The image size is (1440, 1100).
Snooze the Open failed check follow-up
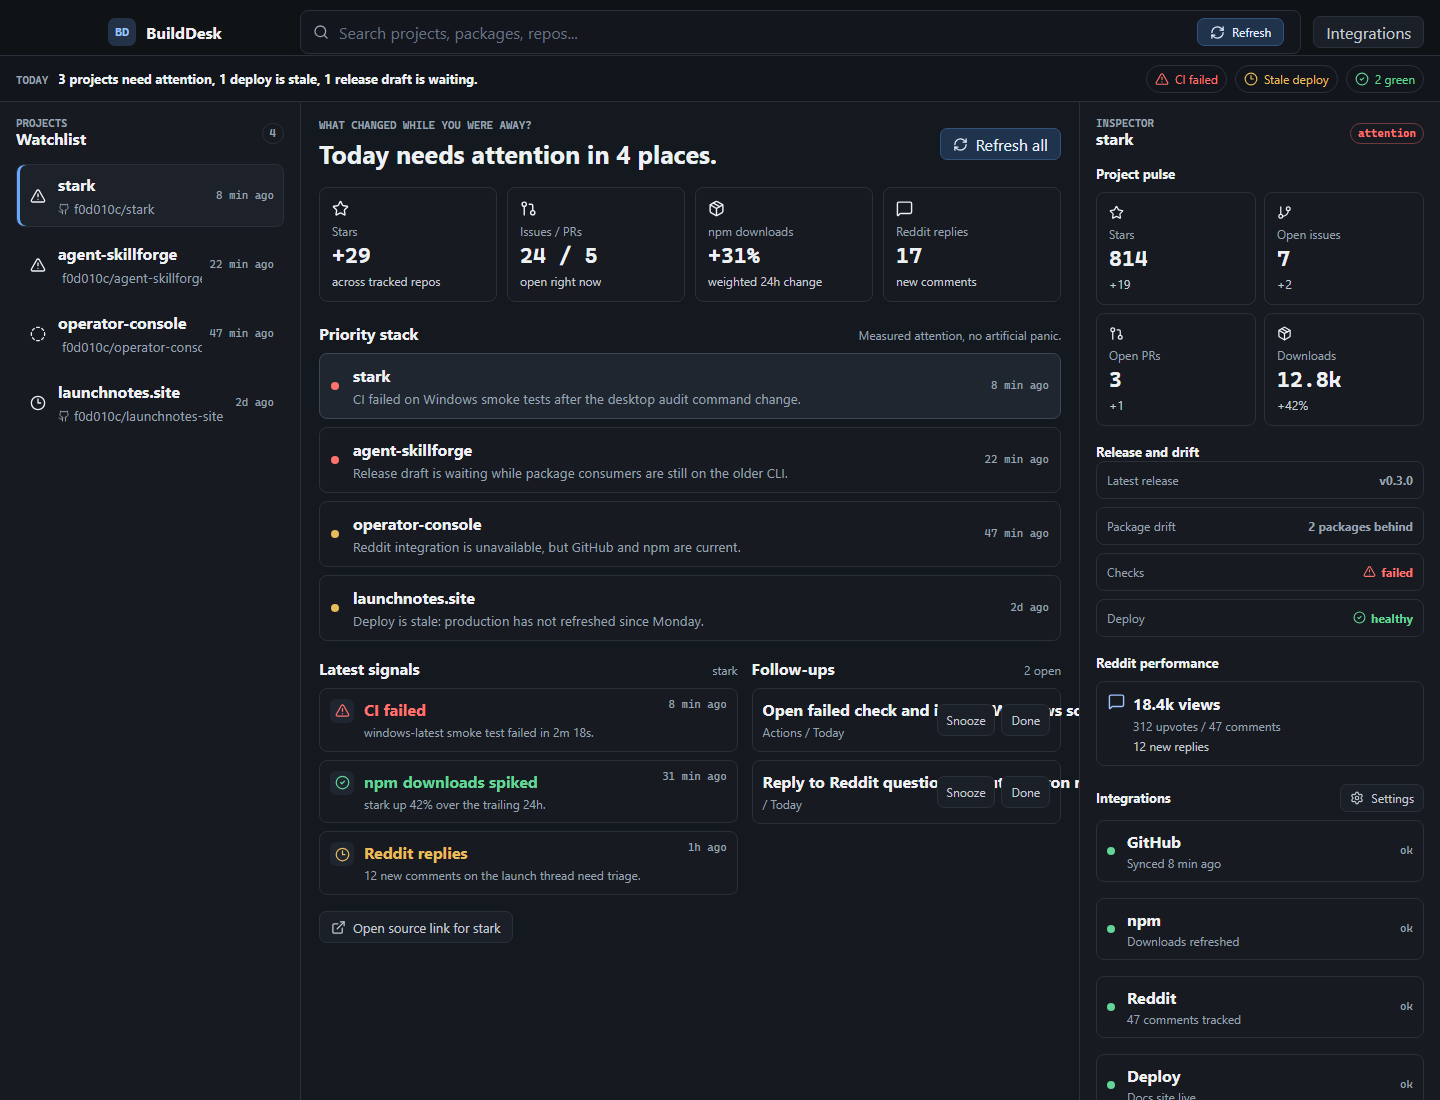966,721
